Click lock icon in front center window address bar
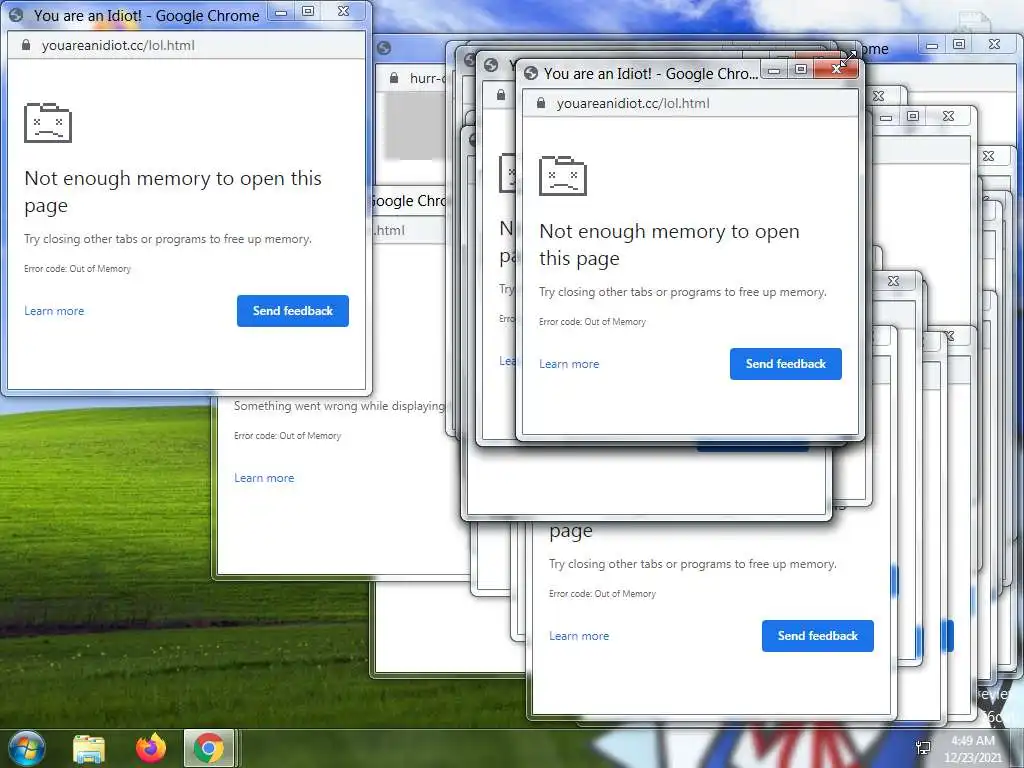Viewport: 1024px width, 768px height. click(x=541, y=103)
